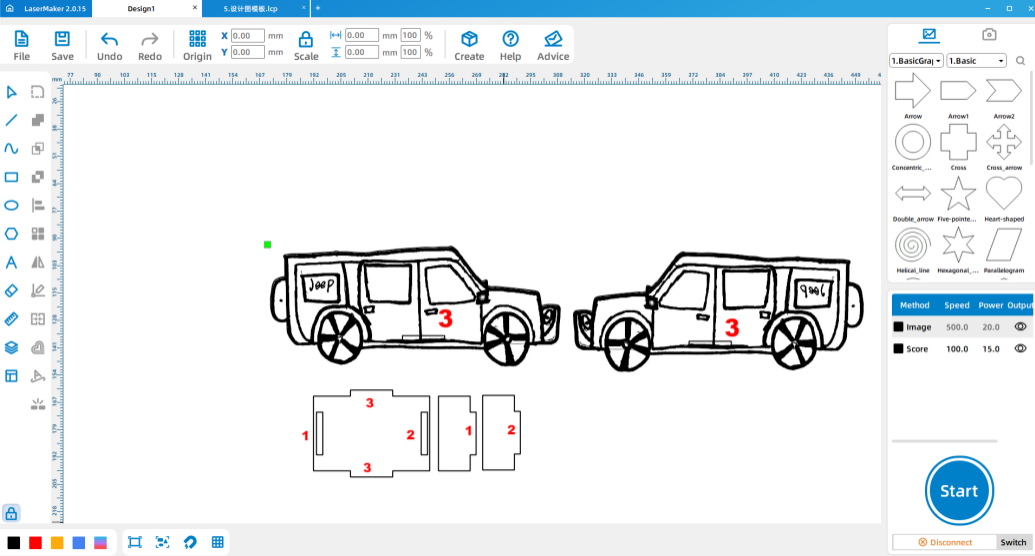This screenshot has height=556, width=1035.
Task: Redo the last action
Action: pyautogui.click(x=150, y=46)
